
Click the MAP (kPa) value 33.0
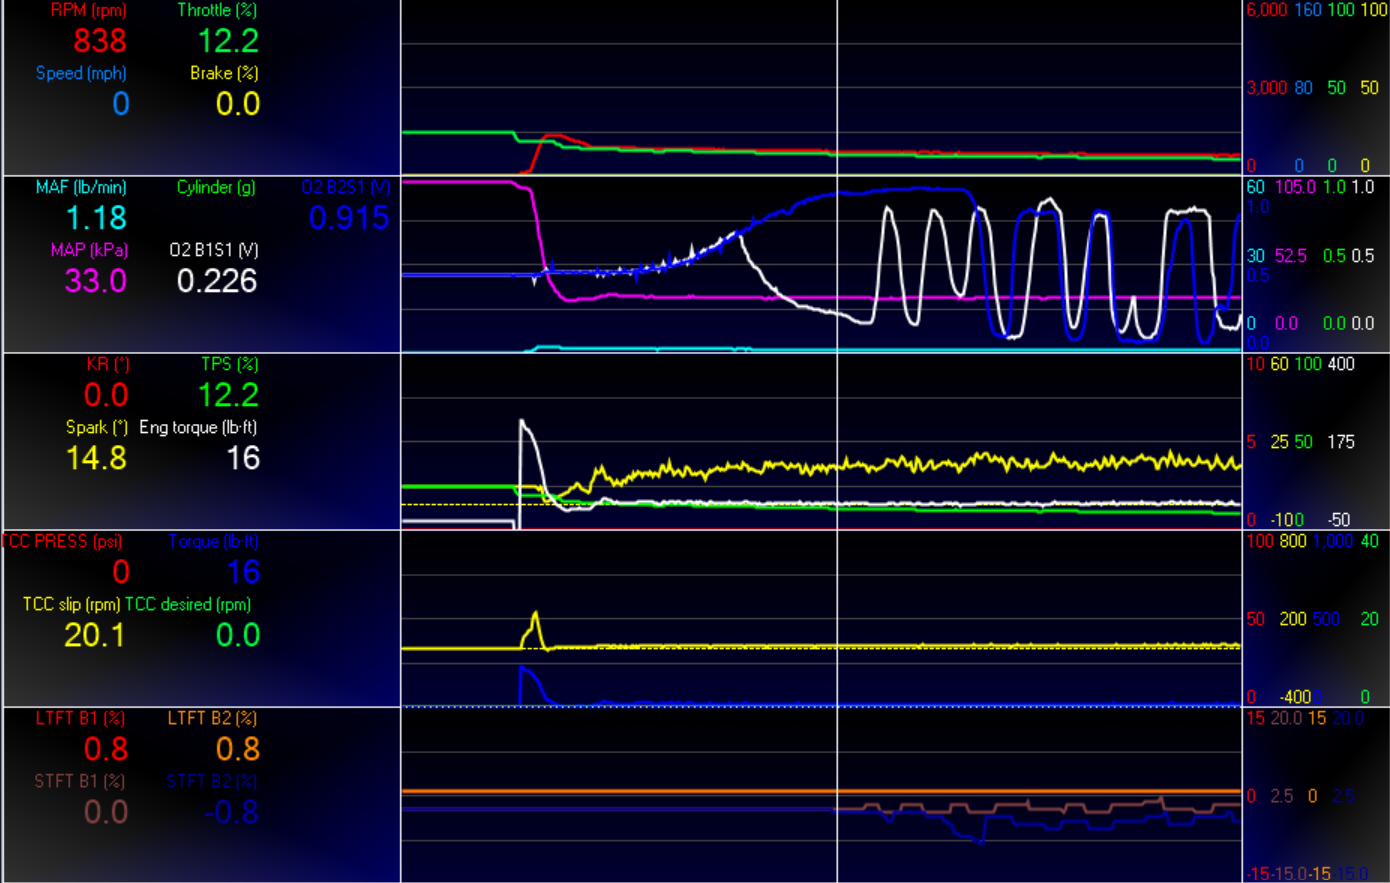[x=96, y=281]
